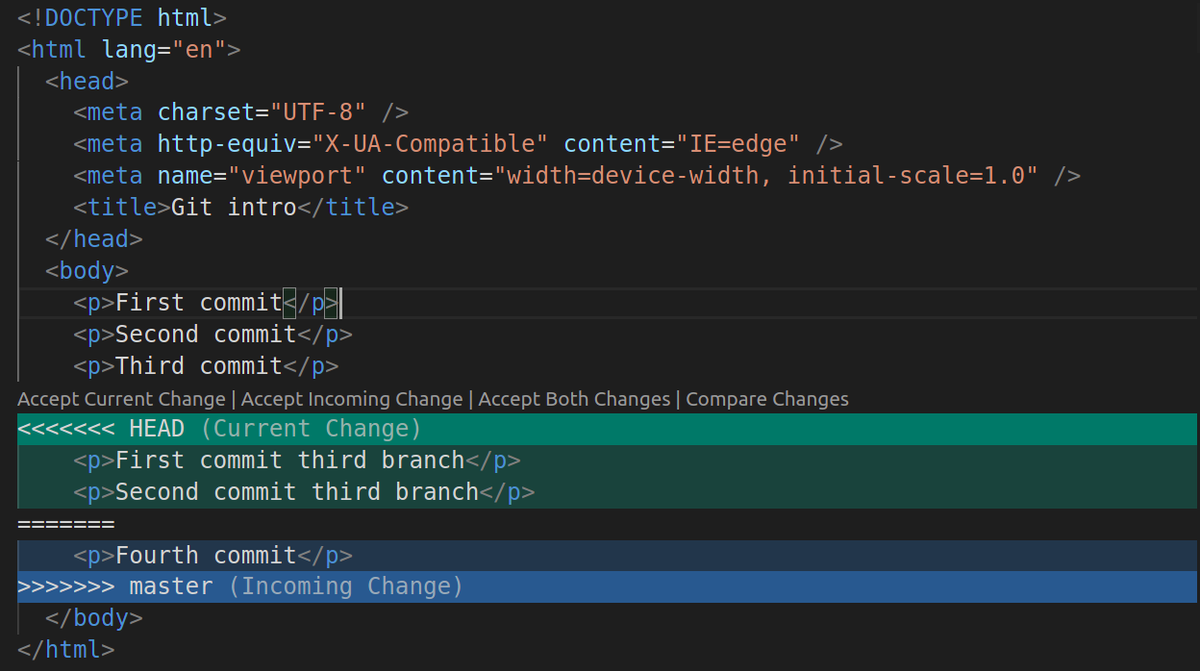Click the Accept Current Change link
The image size is (1200, 671).
click(120, 398)
